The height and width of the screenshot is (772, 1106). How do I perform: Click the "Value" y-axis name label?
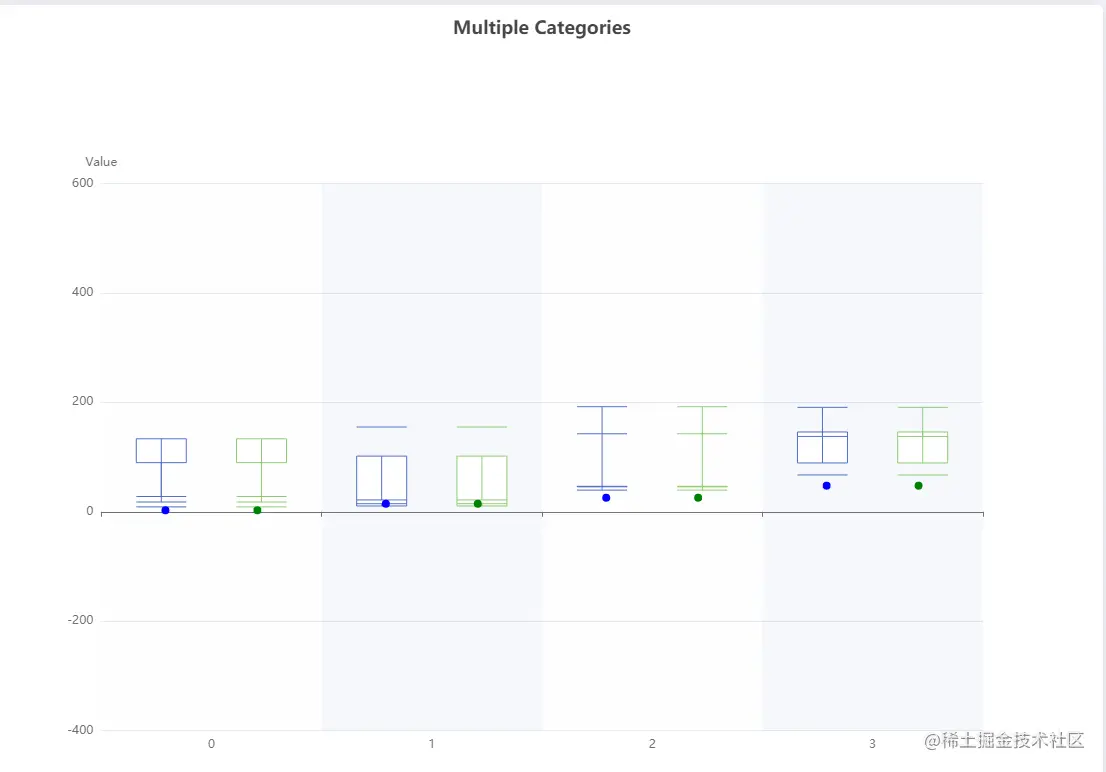pyautogui.click(x=101, y=162)
